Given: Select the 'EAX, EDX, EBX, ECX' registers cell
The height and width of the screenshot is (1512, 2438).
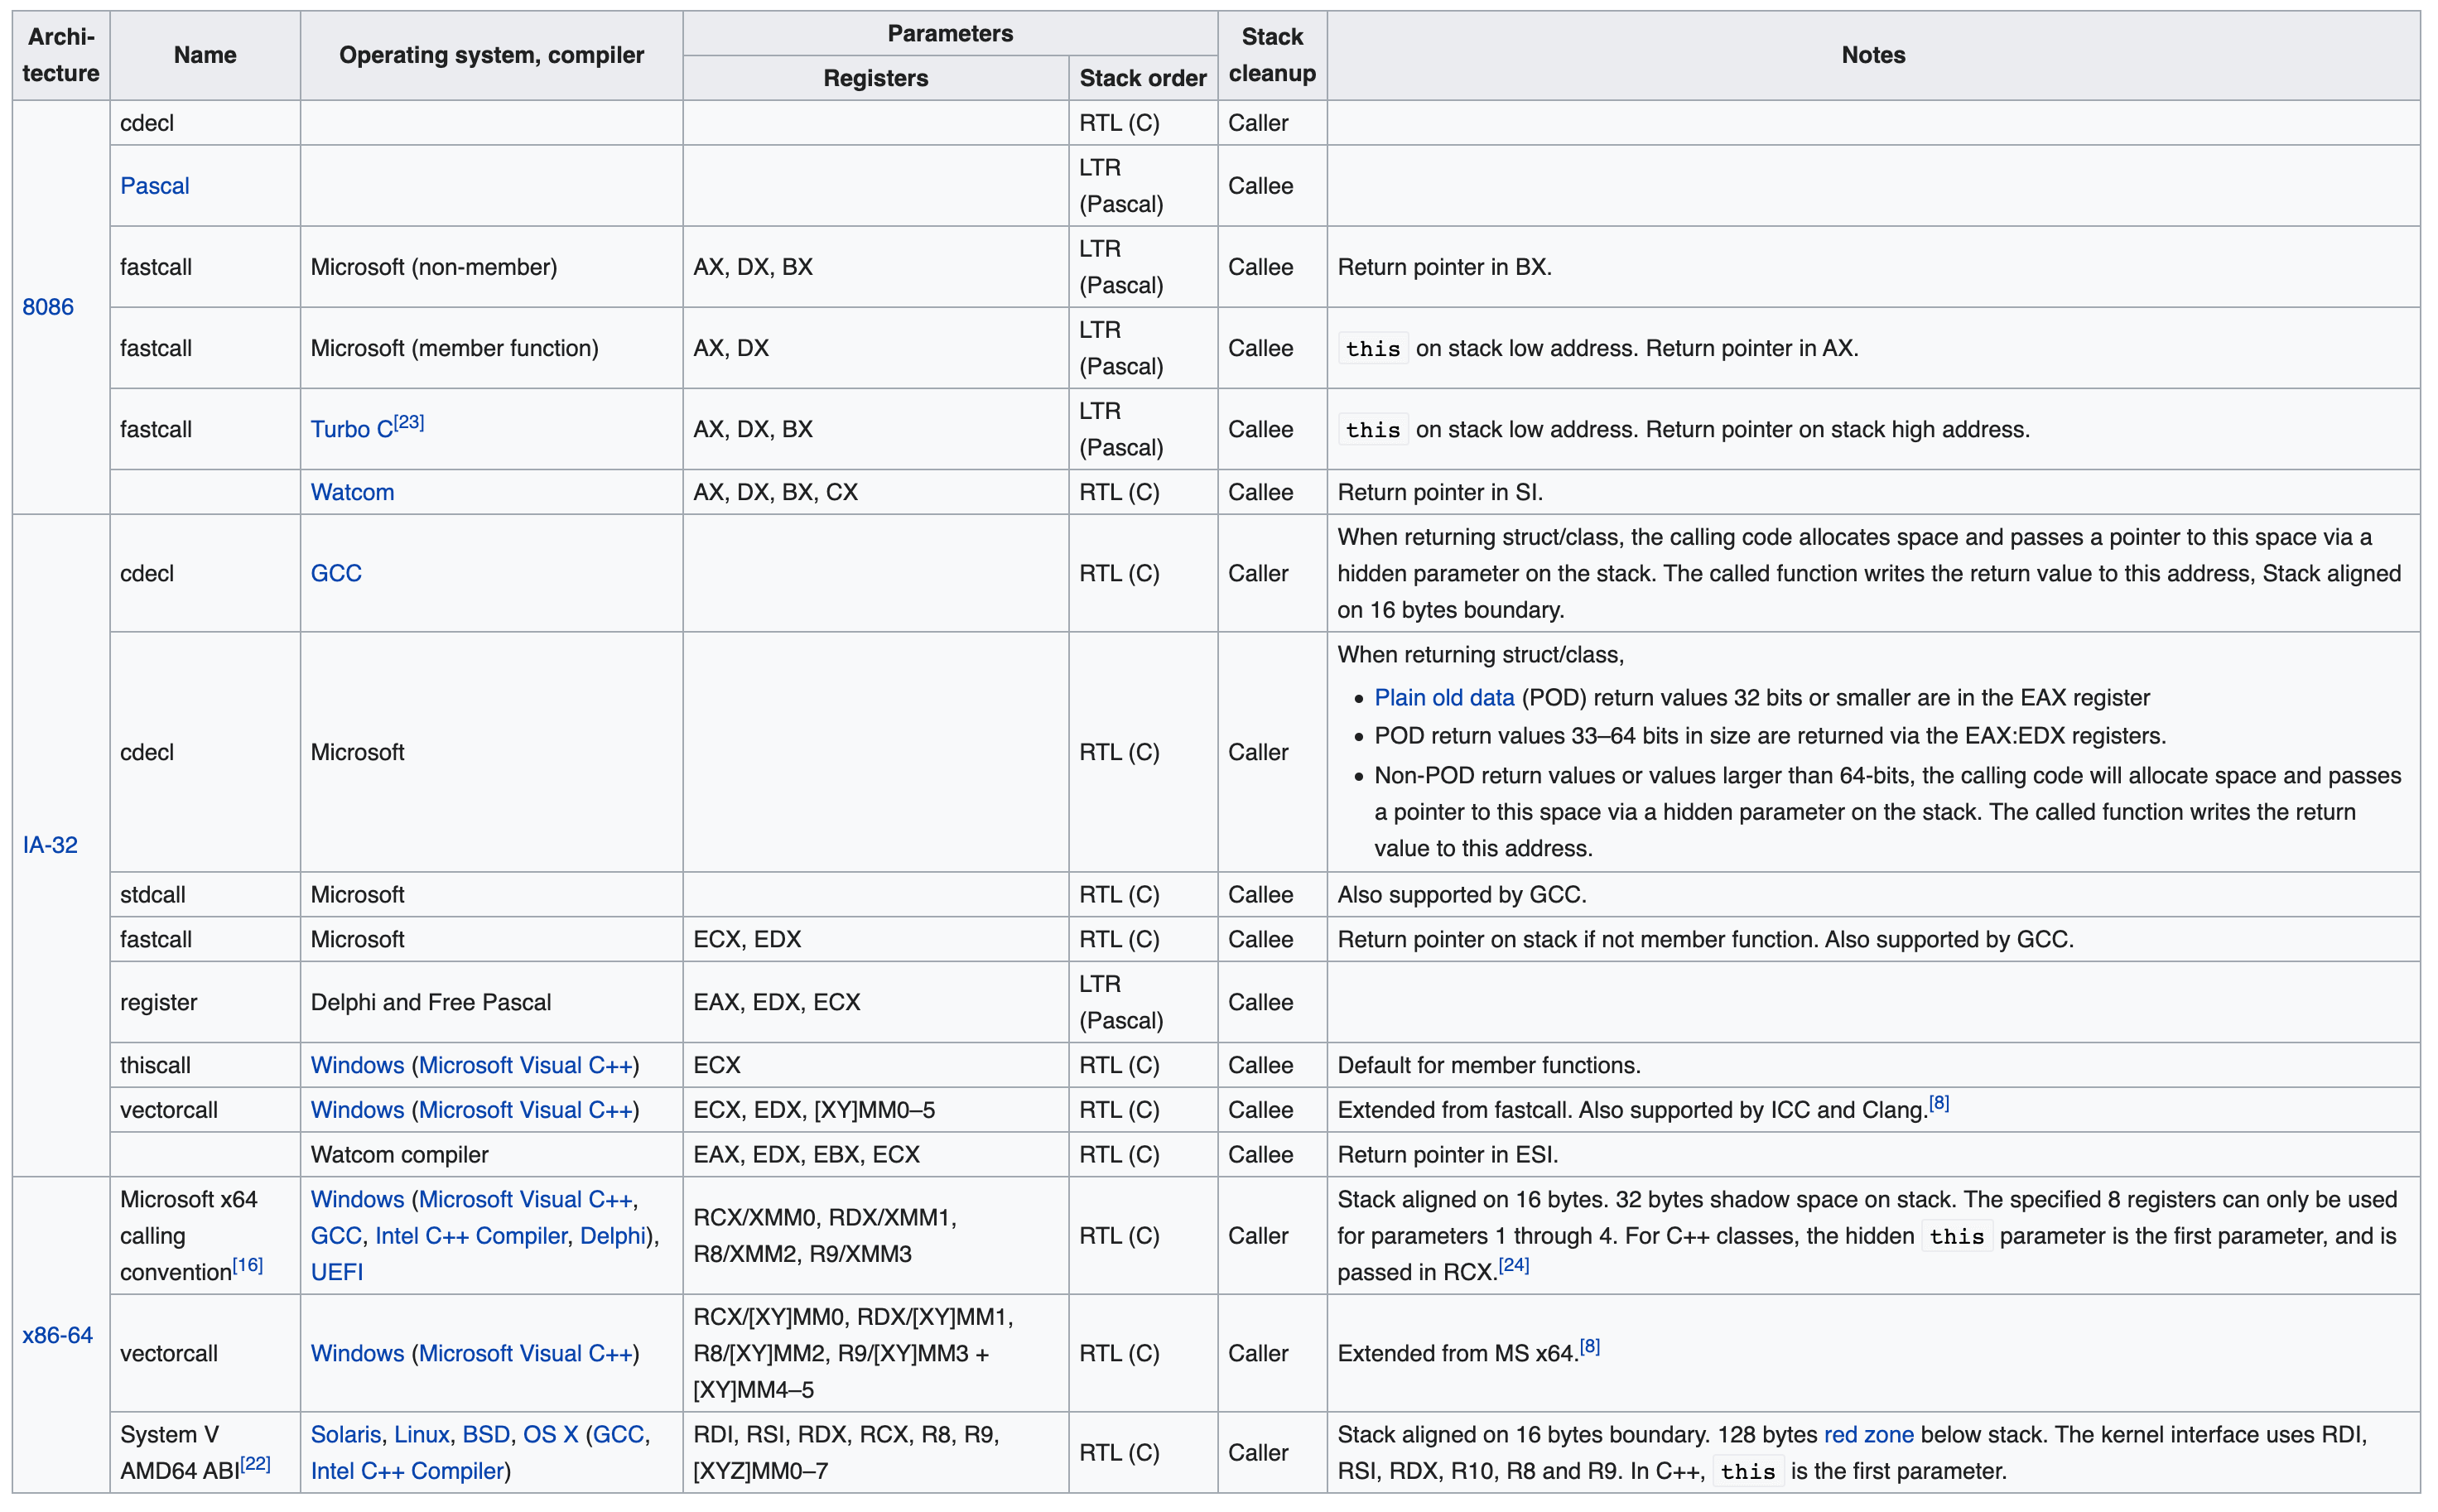Looking at the screenshot, I should click(876, 1154).
